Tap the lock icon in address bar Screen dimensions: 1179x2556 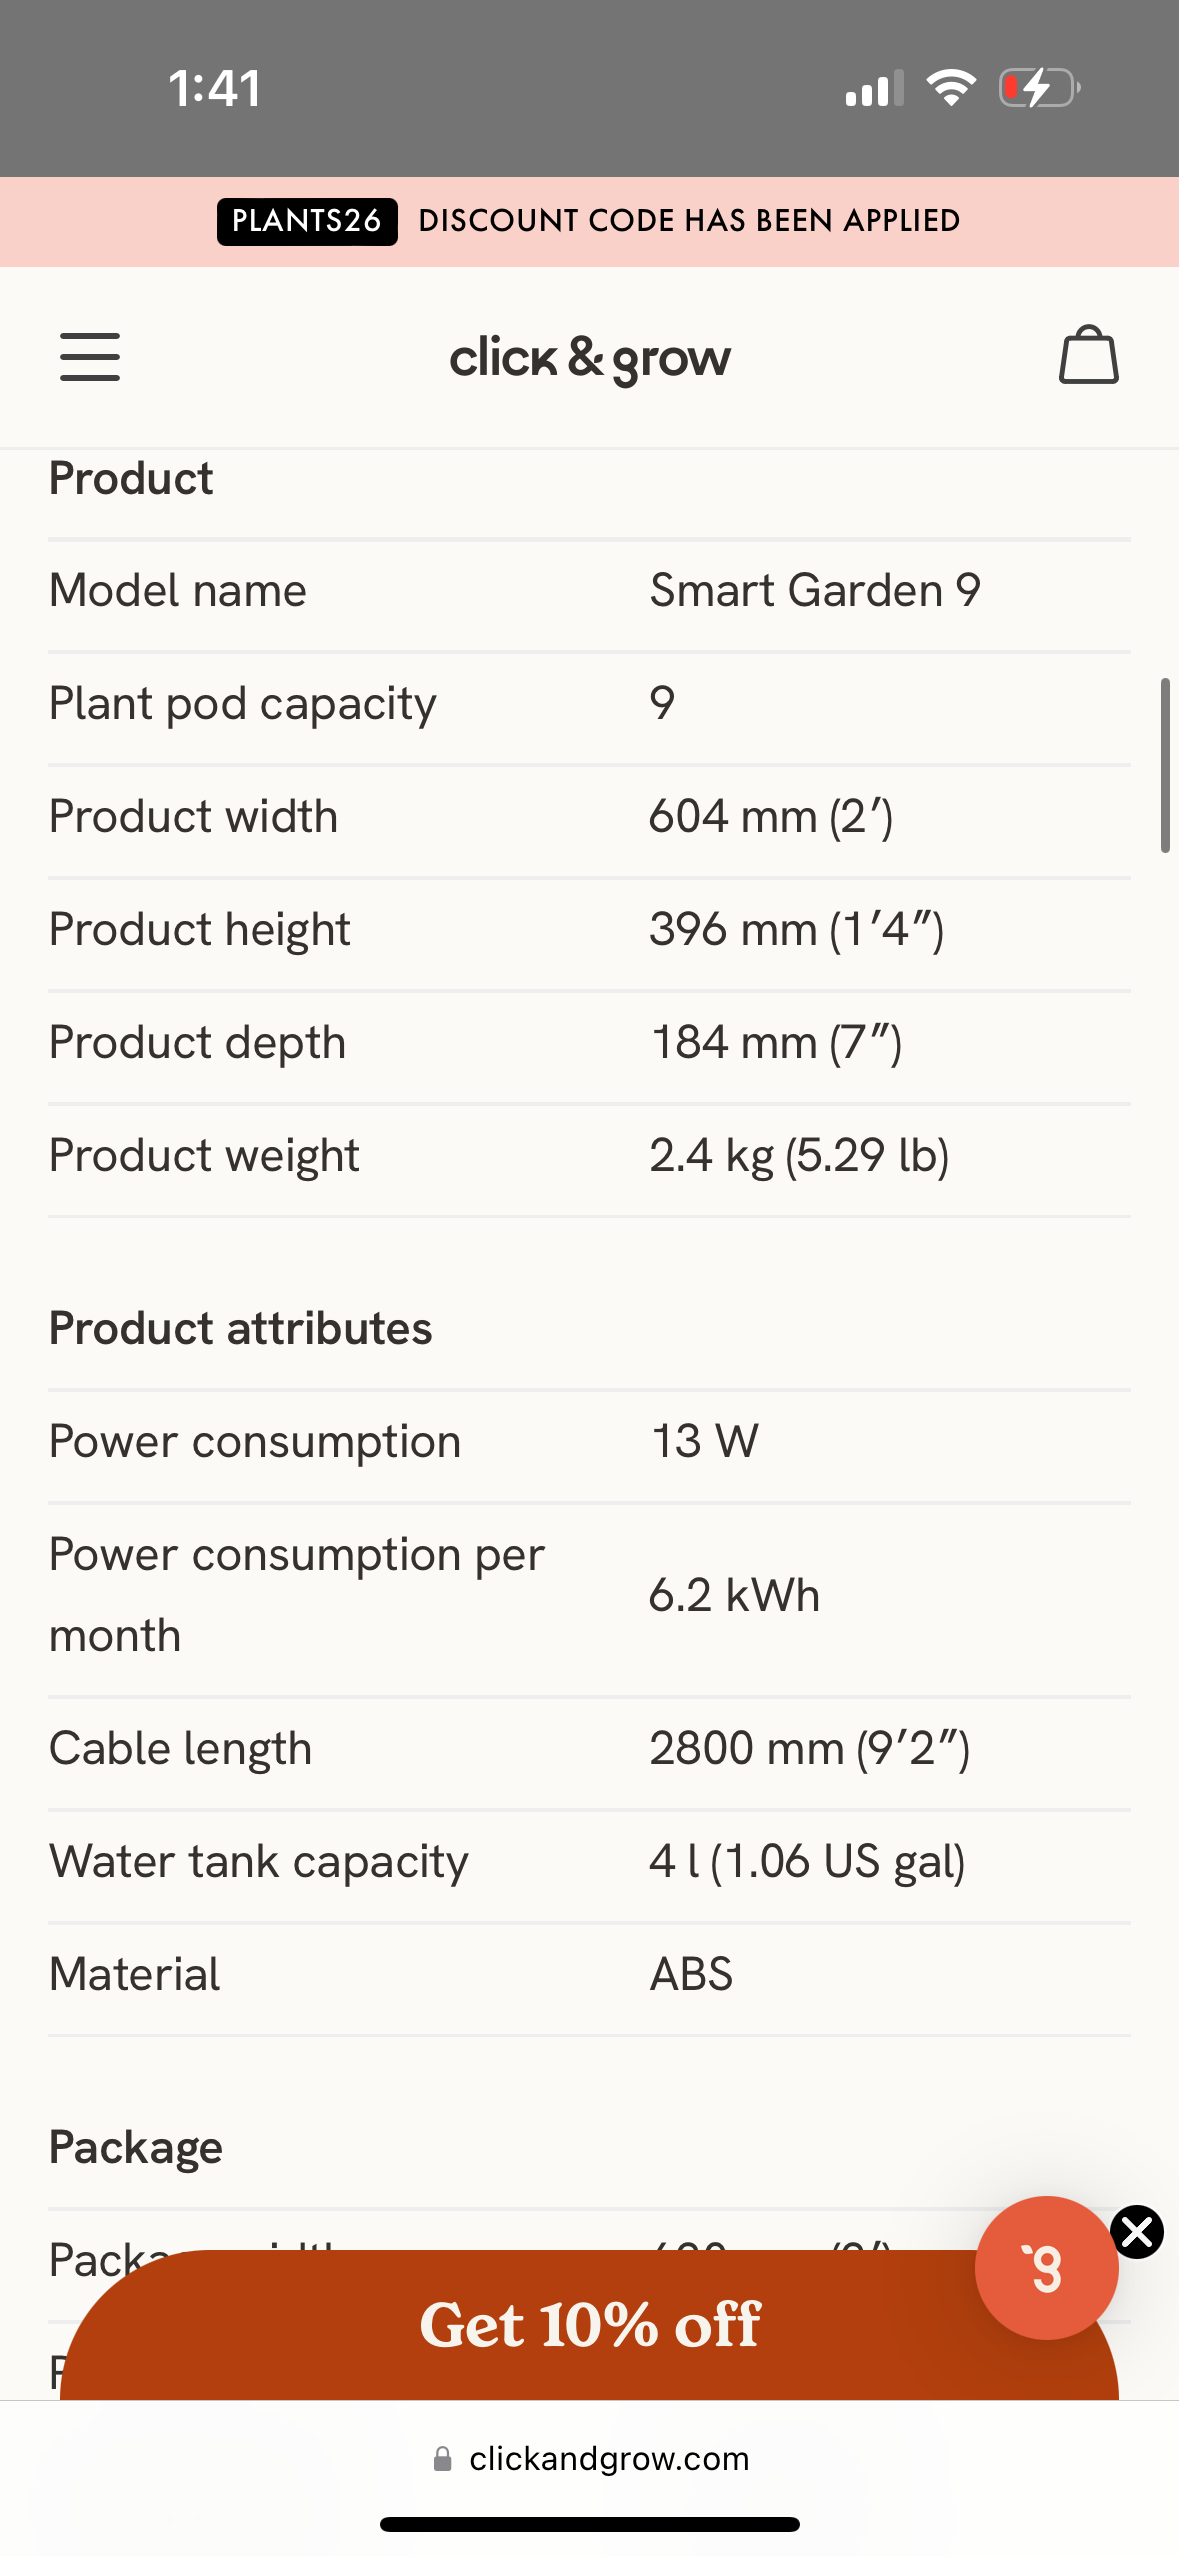click(442, 2459)
